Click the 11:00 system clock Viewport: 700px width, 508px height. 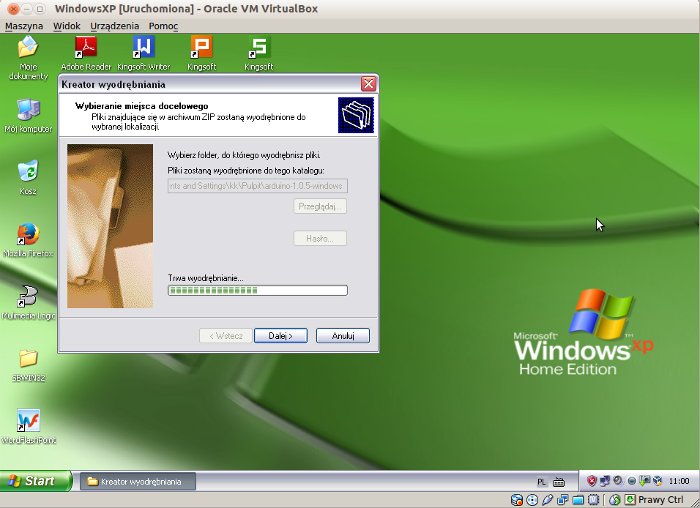[679, 481]
